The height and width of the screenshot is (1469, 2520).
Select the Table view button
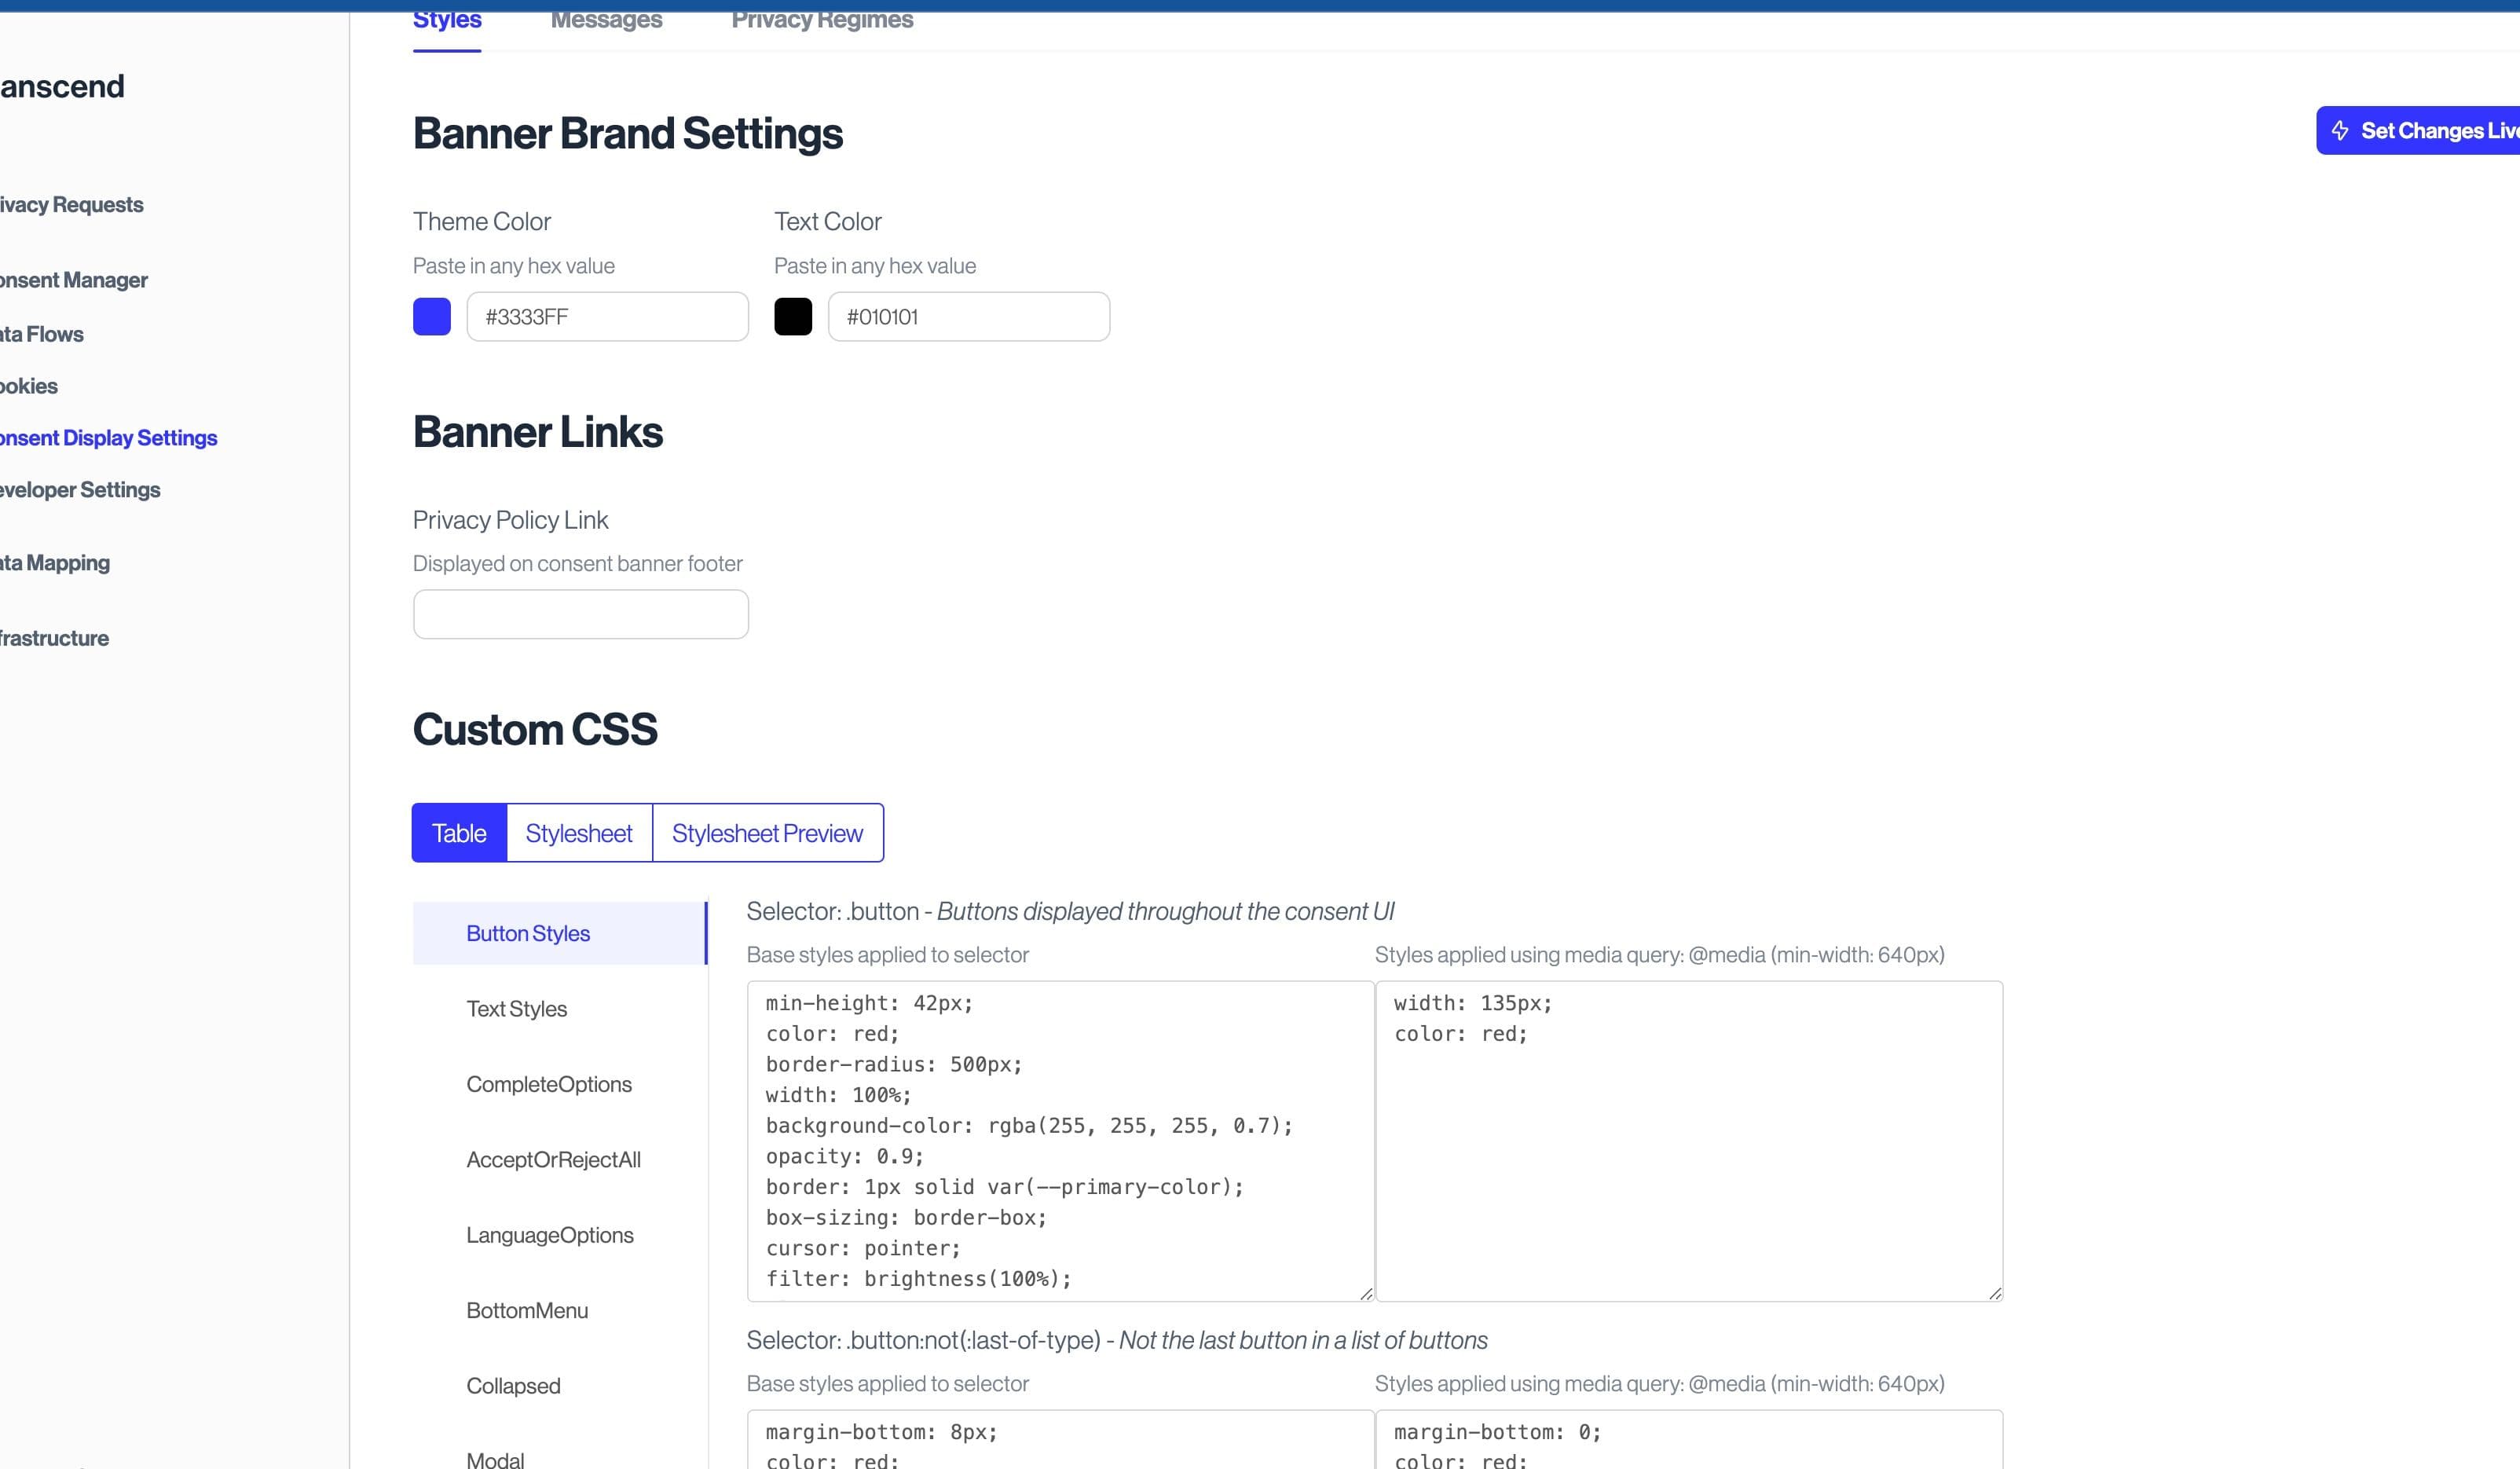pyautogui.click(x=459, y=833)
